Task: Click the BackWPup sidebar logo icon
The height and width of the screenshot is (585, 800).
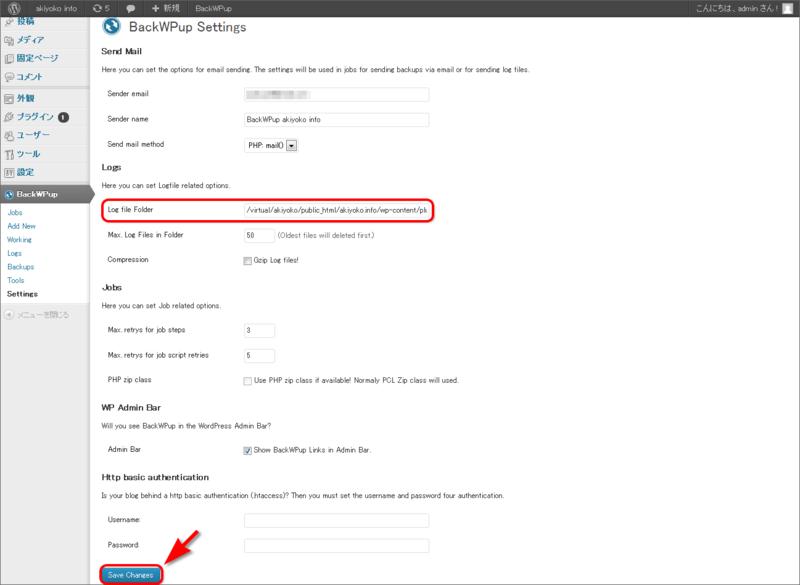Action: (x=9, y=194)
